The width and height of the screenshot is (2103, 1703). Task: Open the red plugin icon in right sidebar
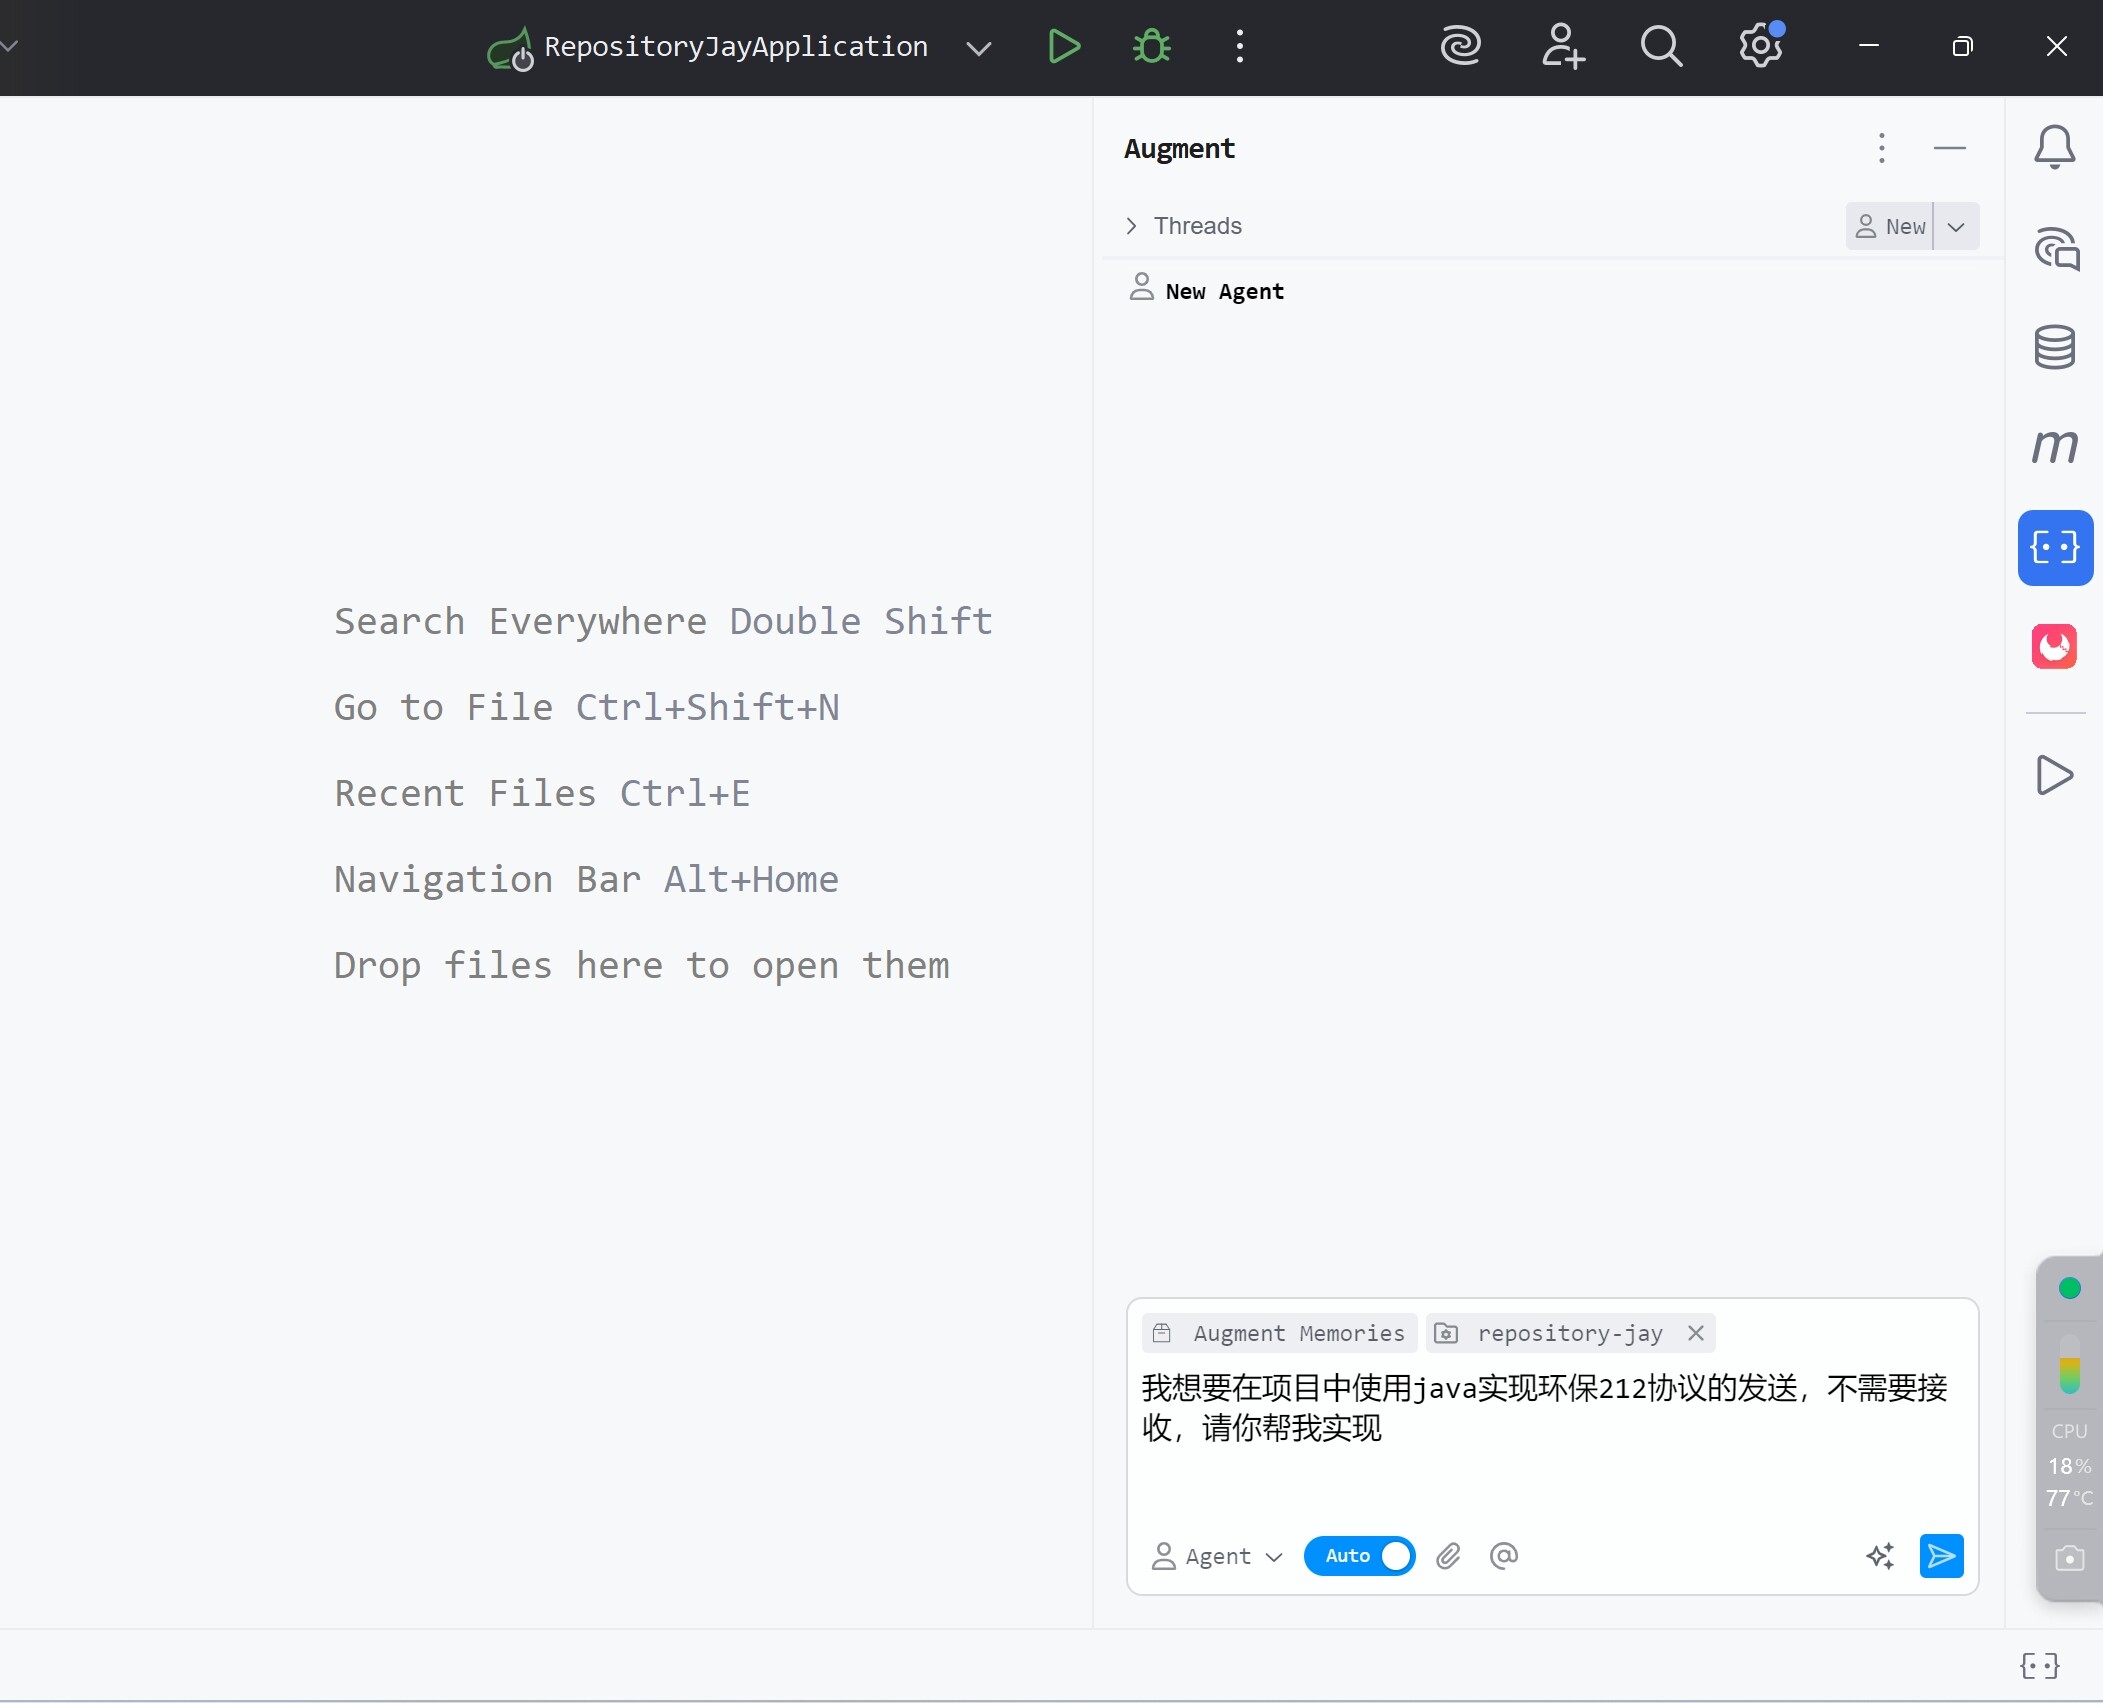tap(2054, 646)
